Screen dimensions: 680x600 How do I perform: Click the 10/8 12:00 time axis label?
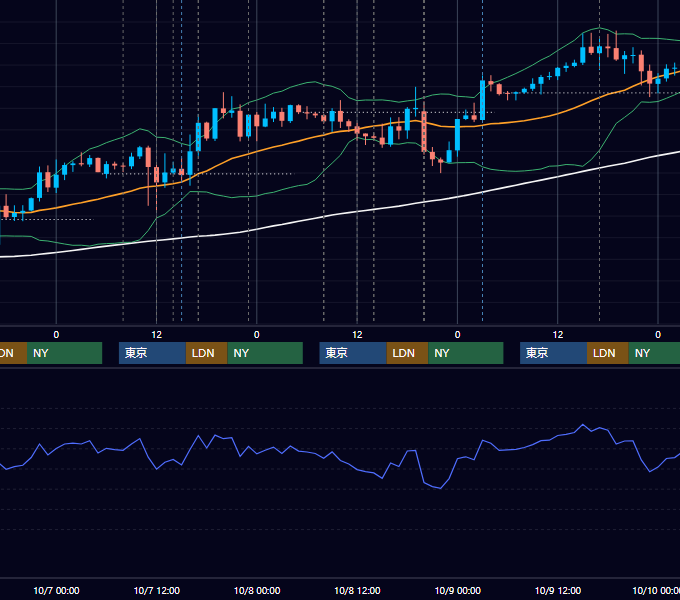click(357, 590)
